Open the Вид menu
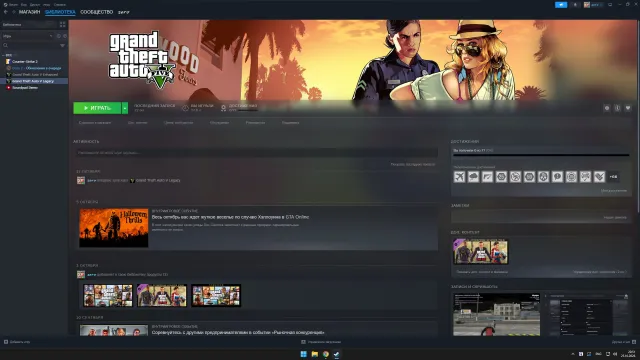Image resolution: width=640 pixels, height=360 pixels. coord(24,5)
